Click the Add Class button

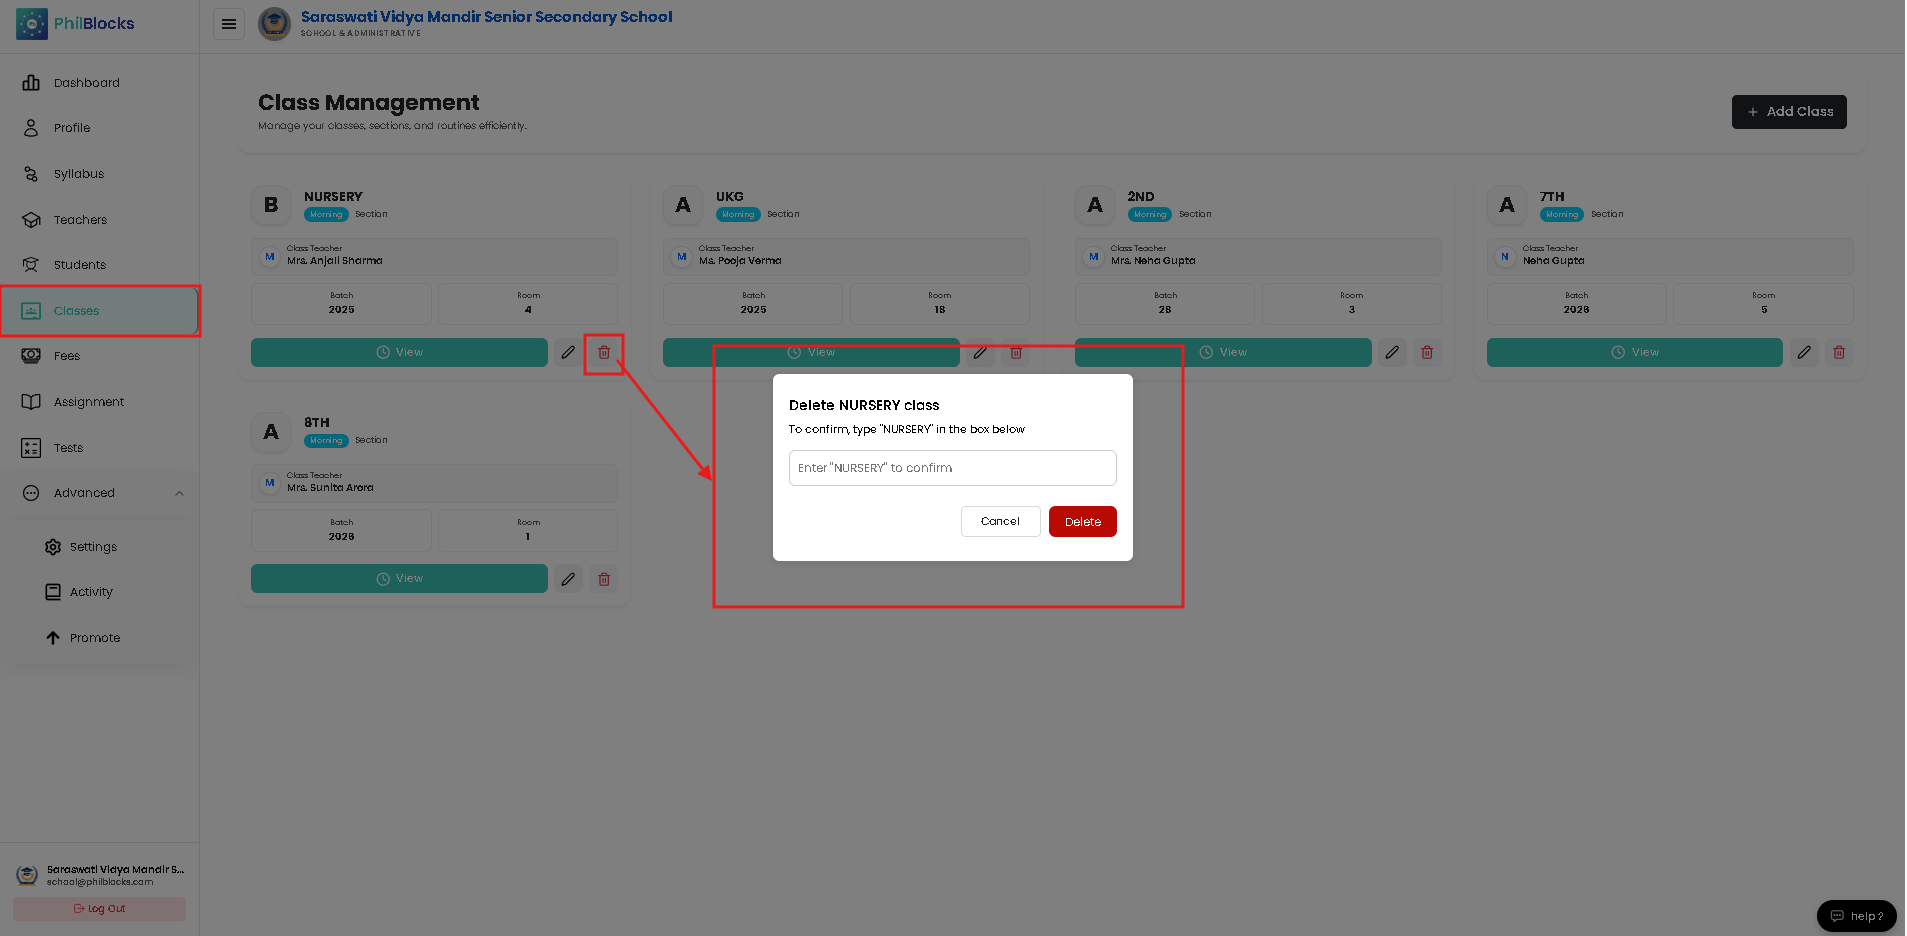pyautogui.click(x=1789, y=112)
